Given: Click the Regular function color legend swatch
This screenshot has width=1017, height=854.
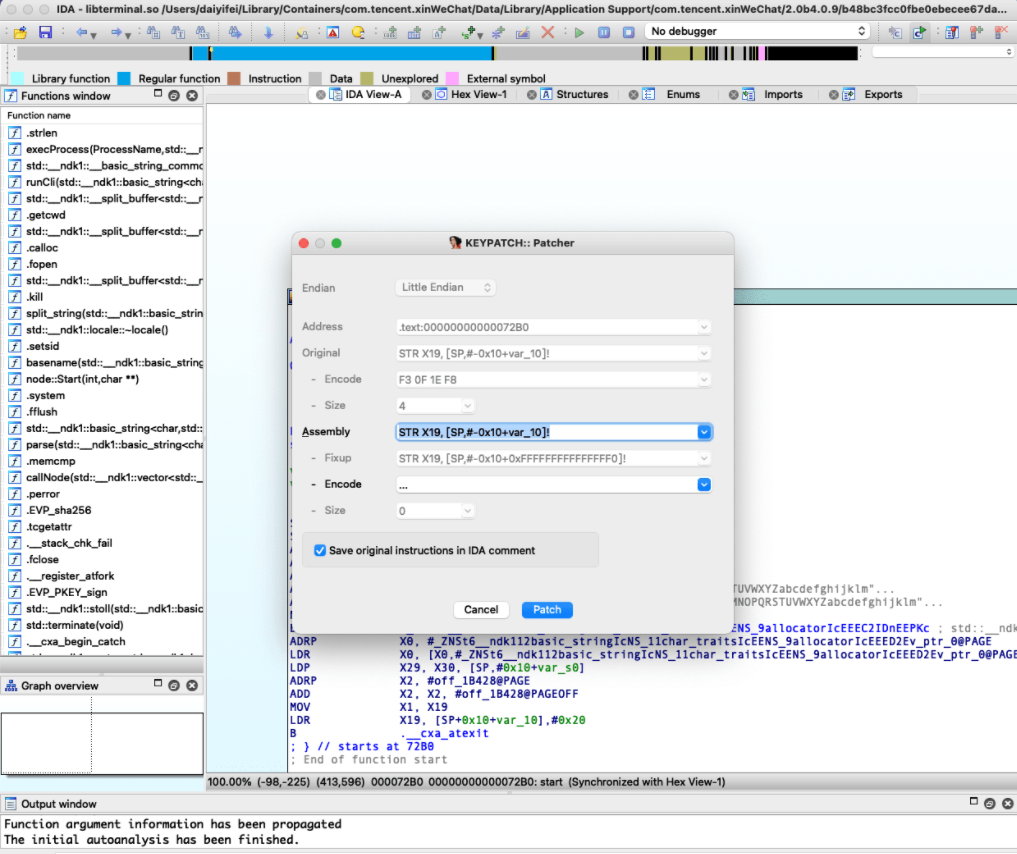Looking at the screenshot, I should (124, 78).
